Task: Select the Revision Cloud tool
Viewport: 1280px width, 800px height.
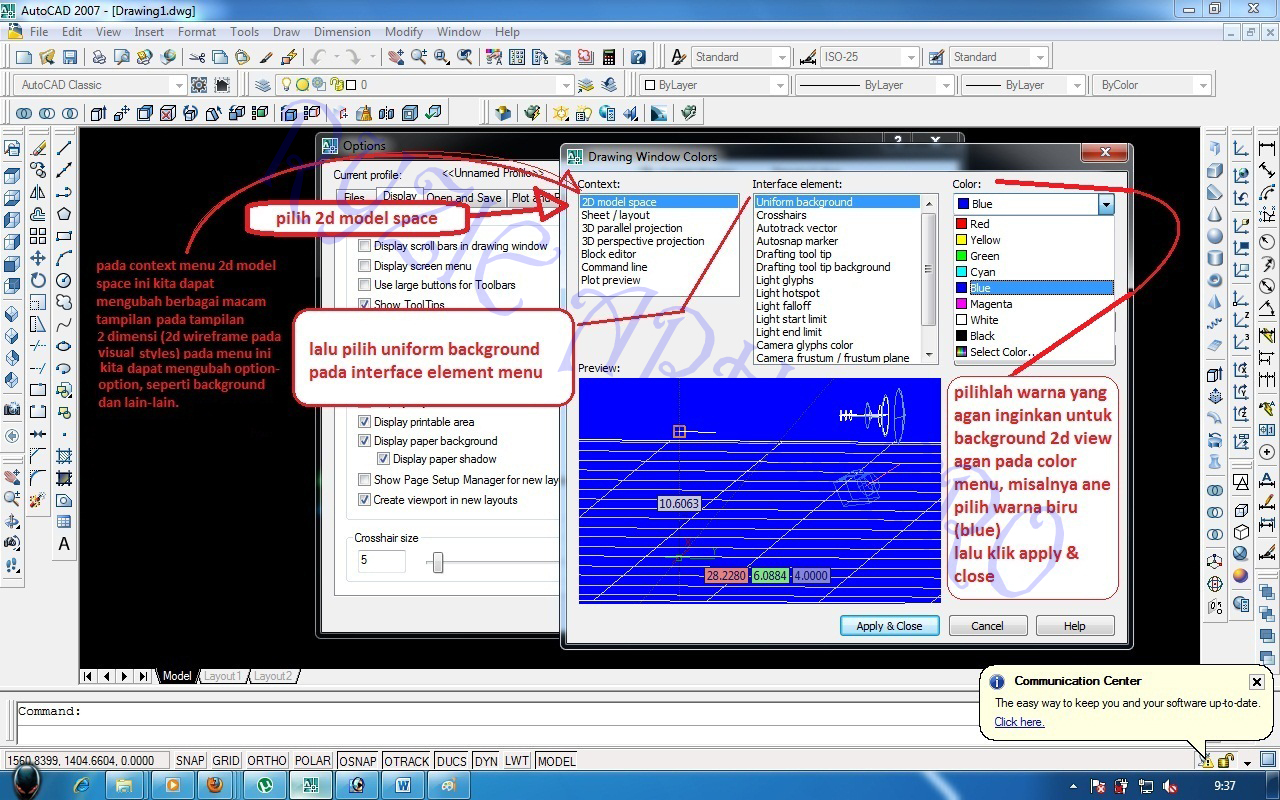Action: coord(64,302)
